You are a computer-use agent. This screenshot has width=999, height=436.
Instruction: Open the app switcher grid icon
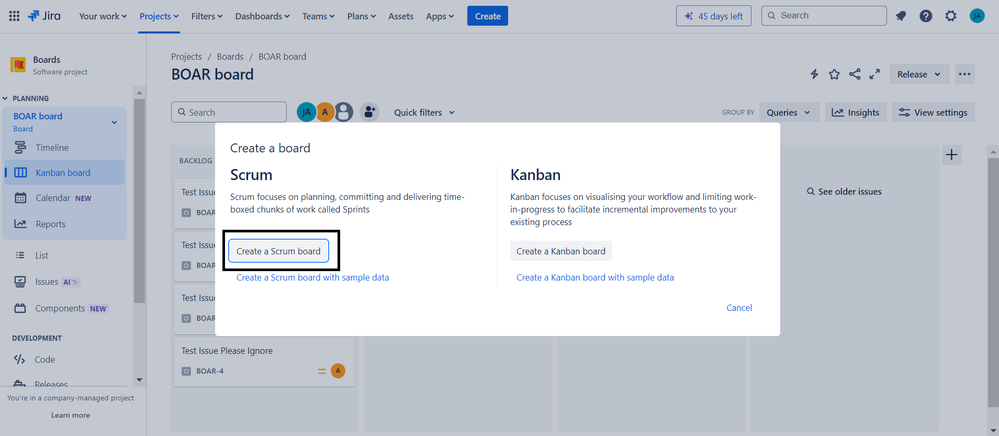click(14, 16)
